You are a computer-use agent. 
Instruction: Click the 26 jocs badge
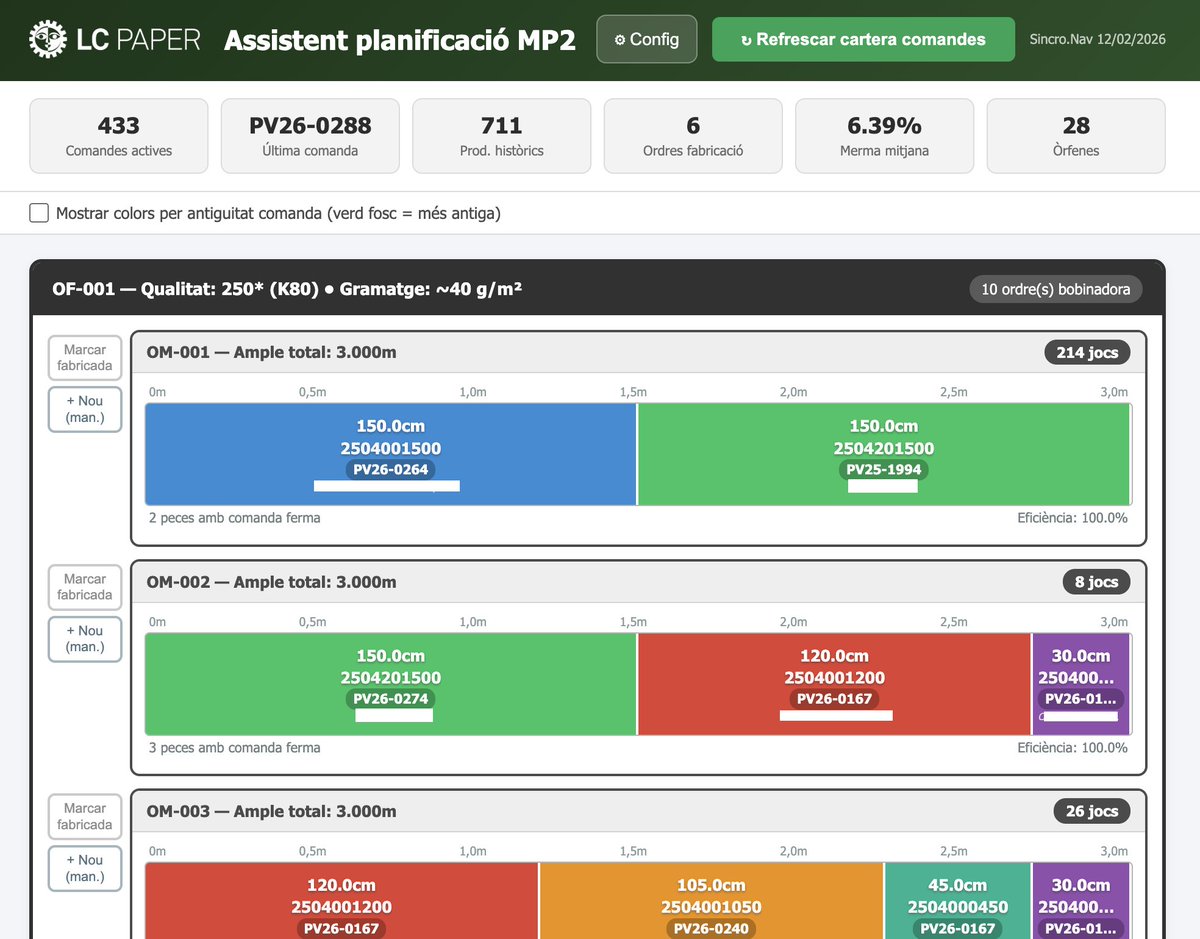click(x=1091, y=811)
